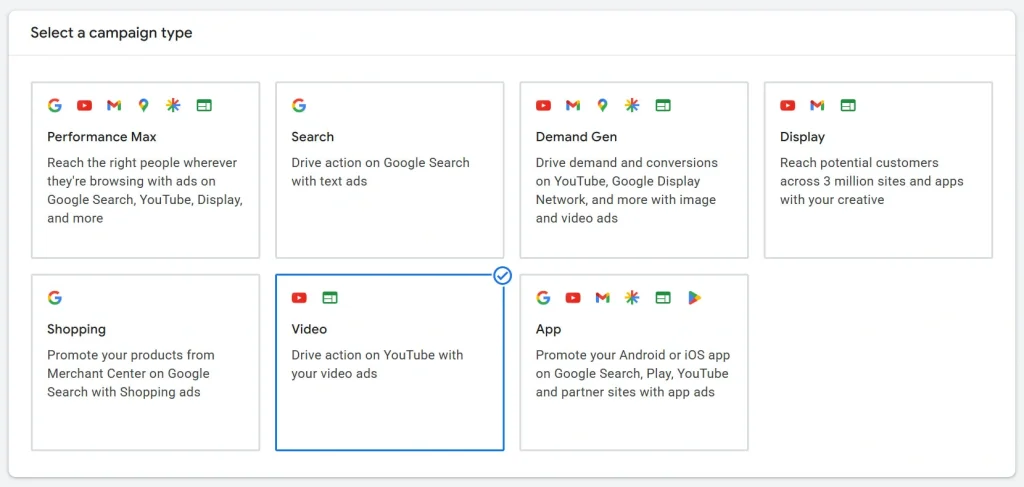Screen dimensions: 1024x487
Task: Click the Display network icon in Performance Max card
Action: coord(204,105)
